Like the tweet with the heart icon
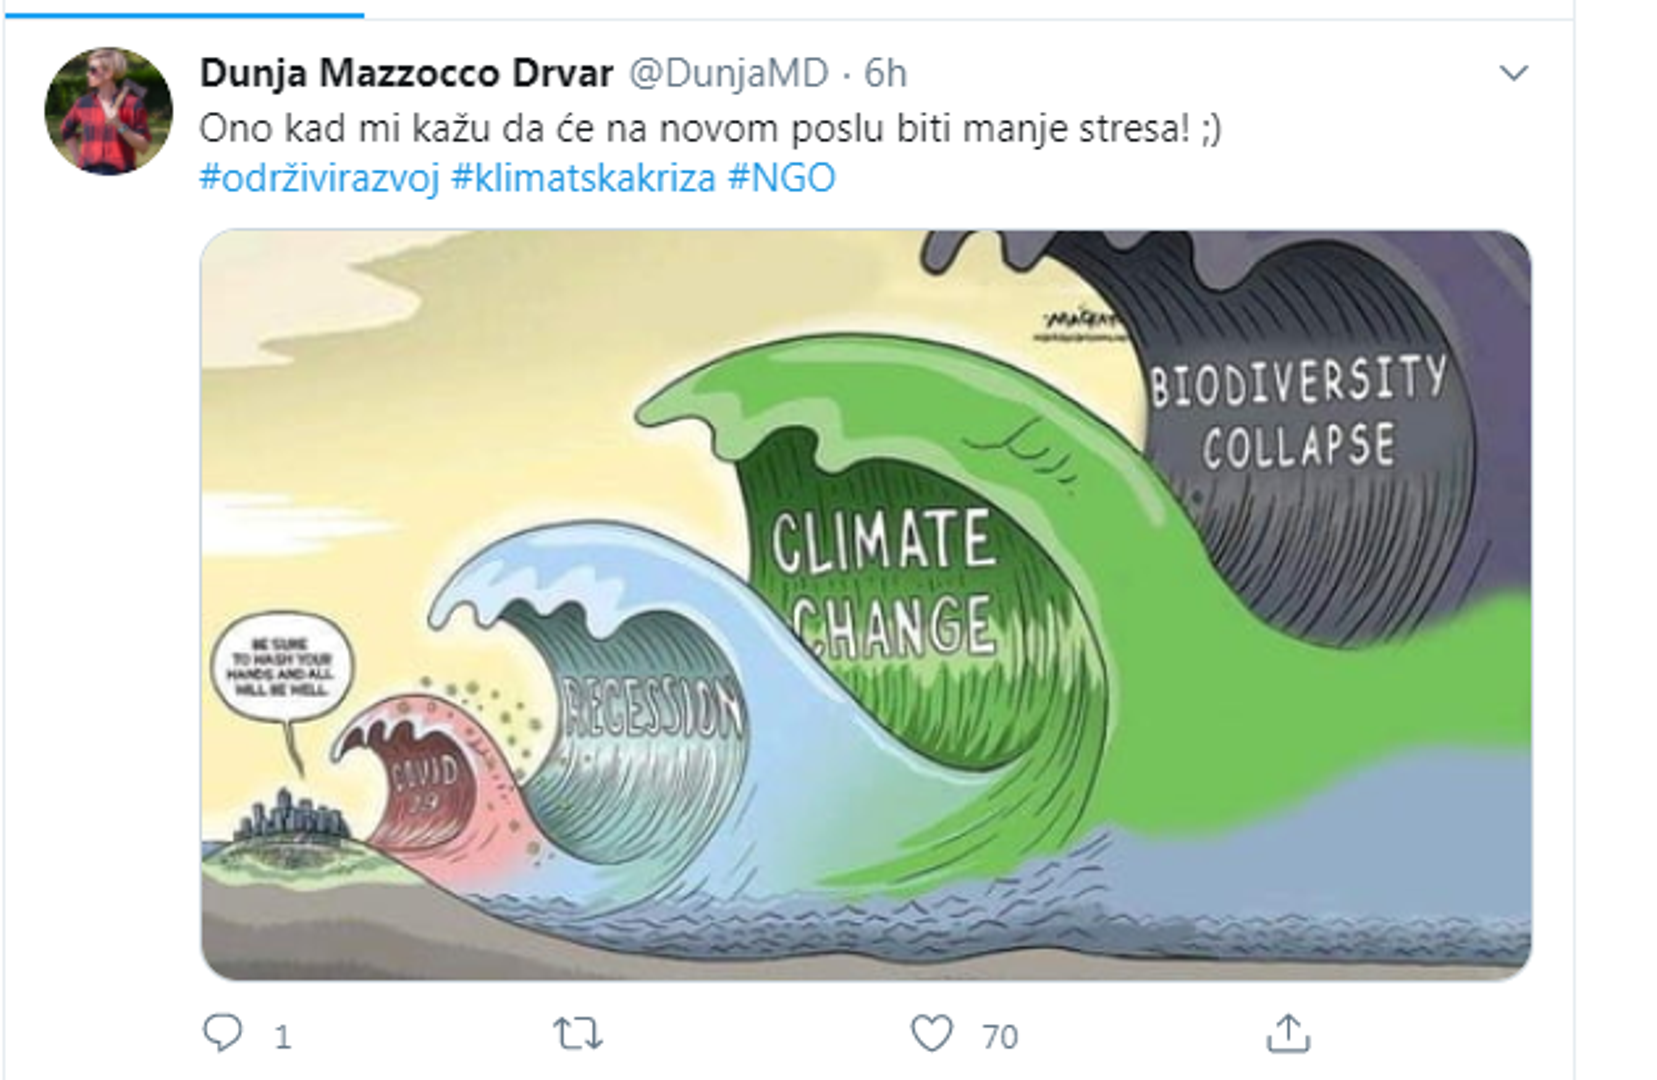1657x1080 pixels. click(931, 1033)
